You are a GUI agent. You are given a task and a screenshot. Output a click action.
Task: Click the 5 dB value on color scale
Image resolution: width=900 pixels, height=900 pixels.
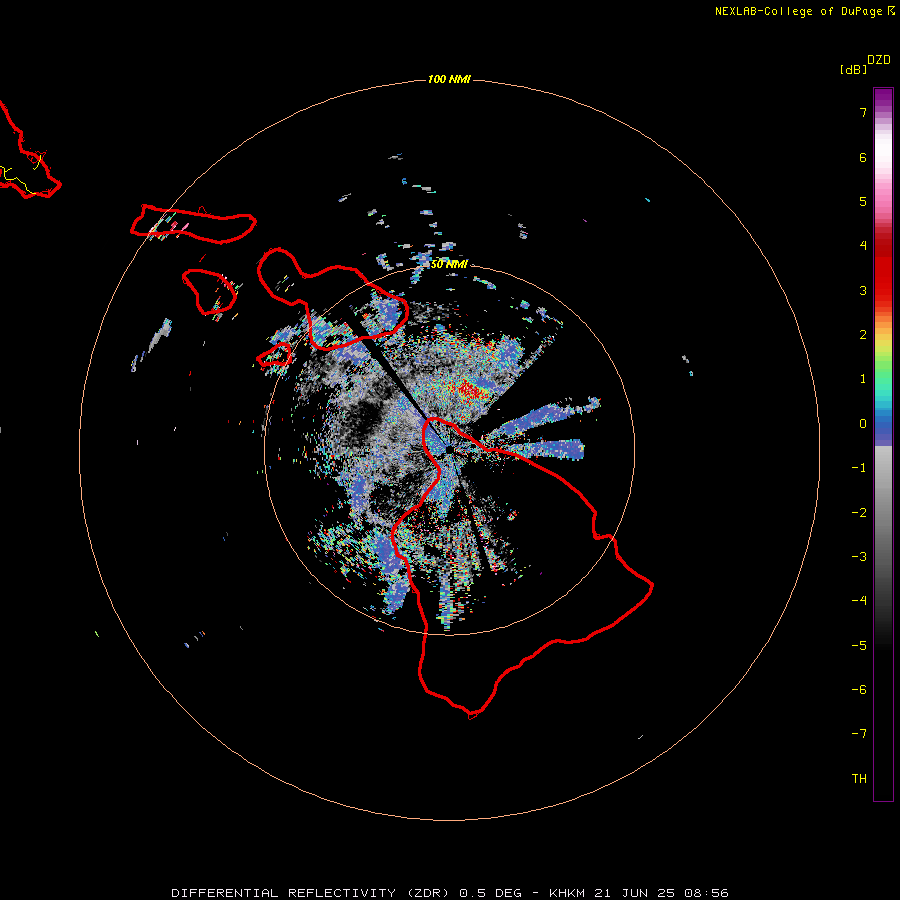863,201
